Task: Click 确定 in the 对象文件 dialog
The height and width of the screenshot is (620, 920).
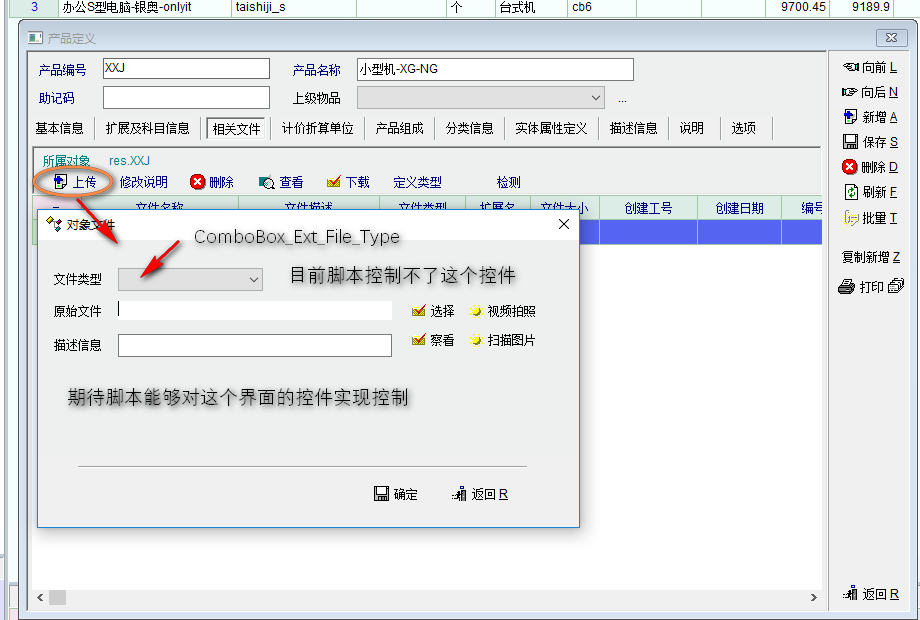Action: 396,494
